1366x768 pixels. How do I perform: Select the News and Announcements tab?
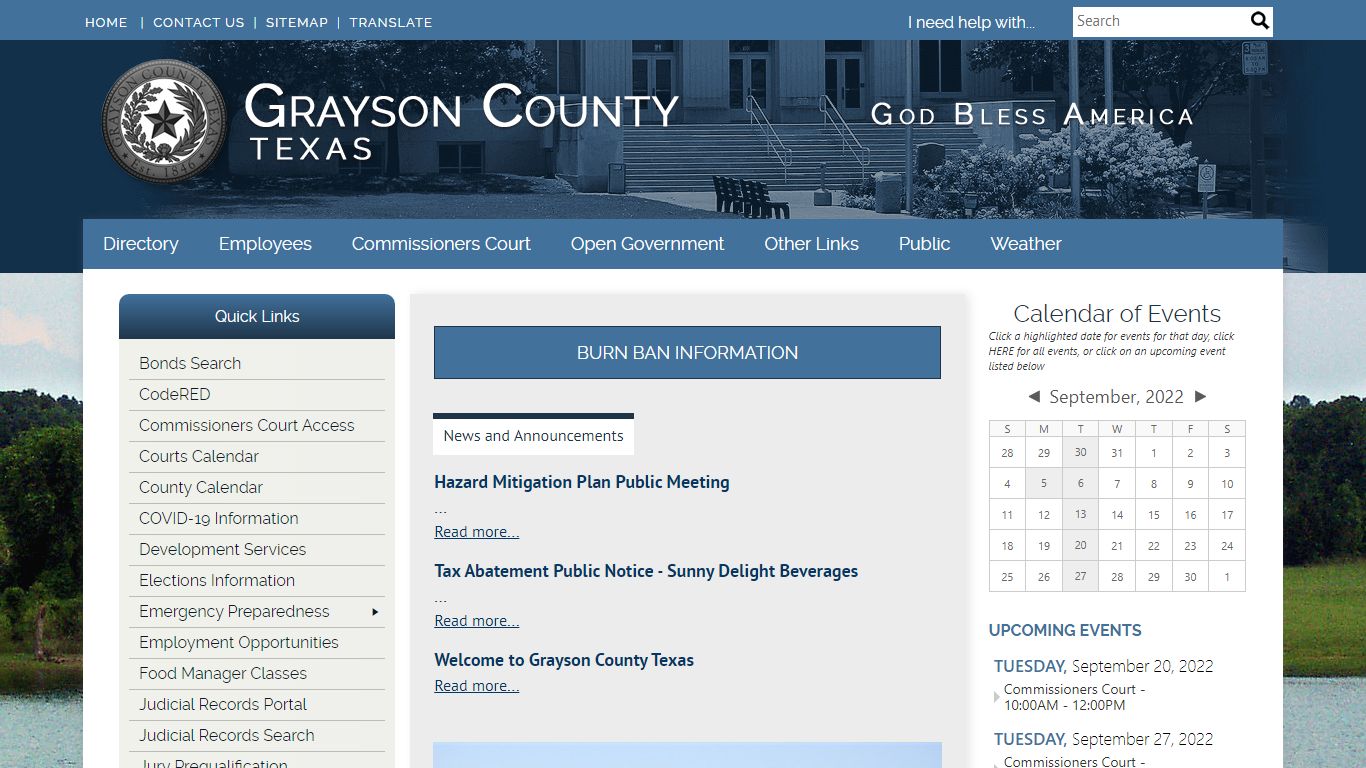point(533,435)
